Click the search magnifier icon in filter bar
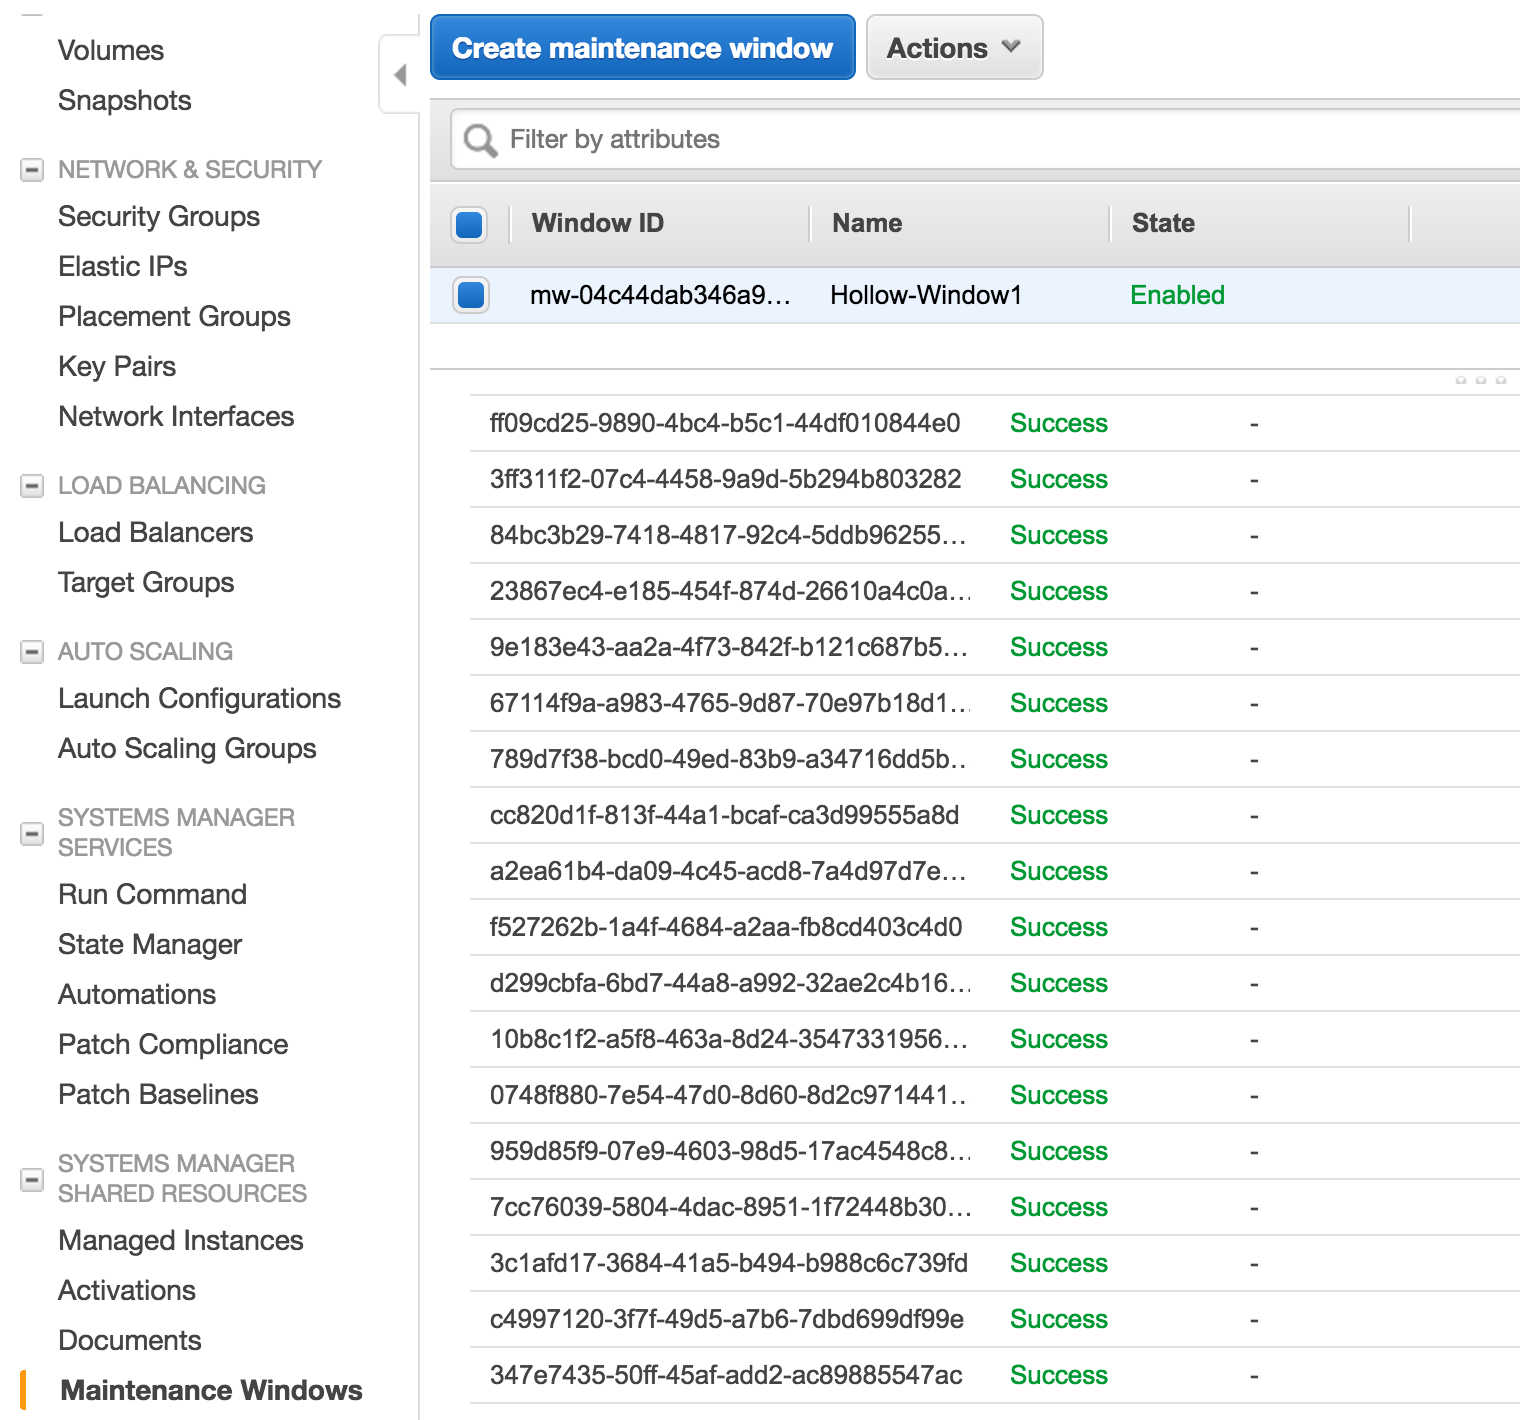This screenshot has width=1520, height=1420. [480, 140]
